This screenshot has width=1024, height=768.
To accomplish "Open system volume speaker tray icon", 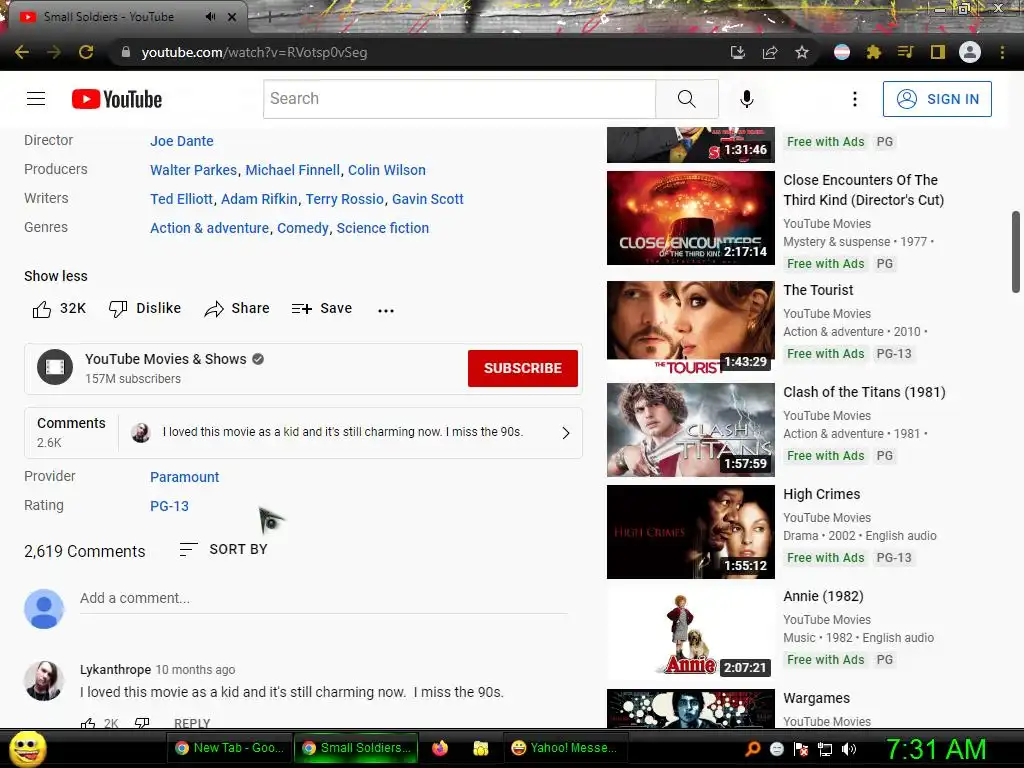I will coord(849,749).
